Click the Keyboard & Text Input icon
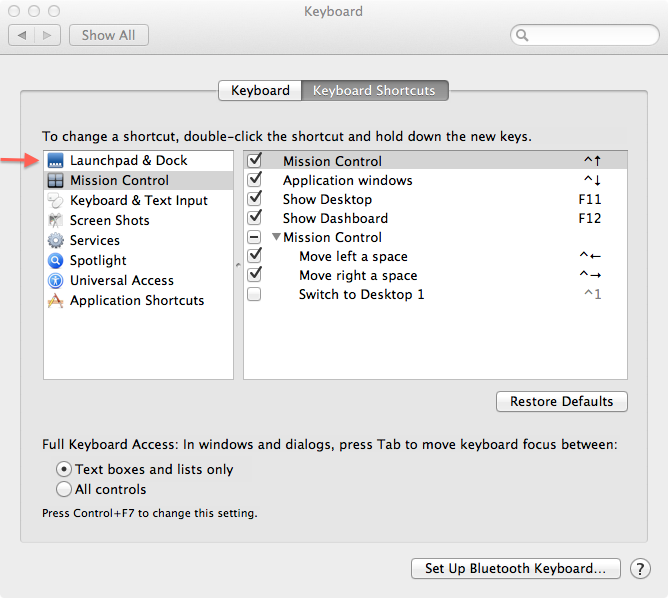 (x=55, y=201)
